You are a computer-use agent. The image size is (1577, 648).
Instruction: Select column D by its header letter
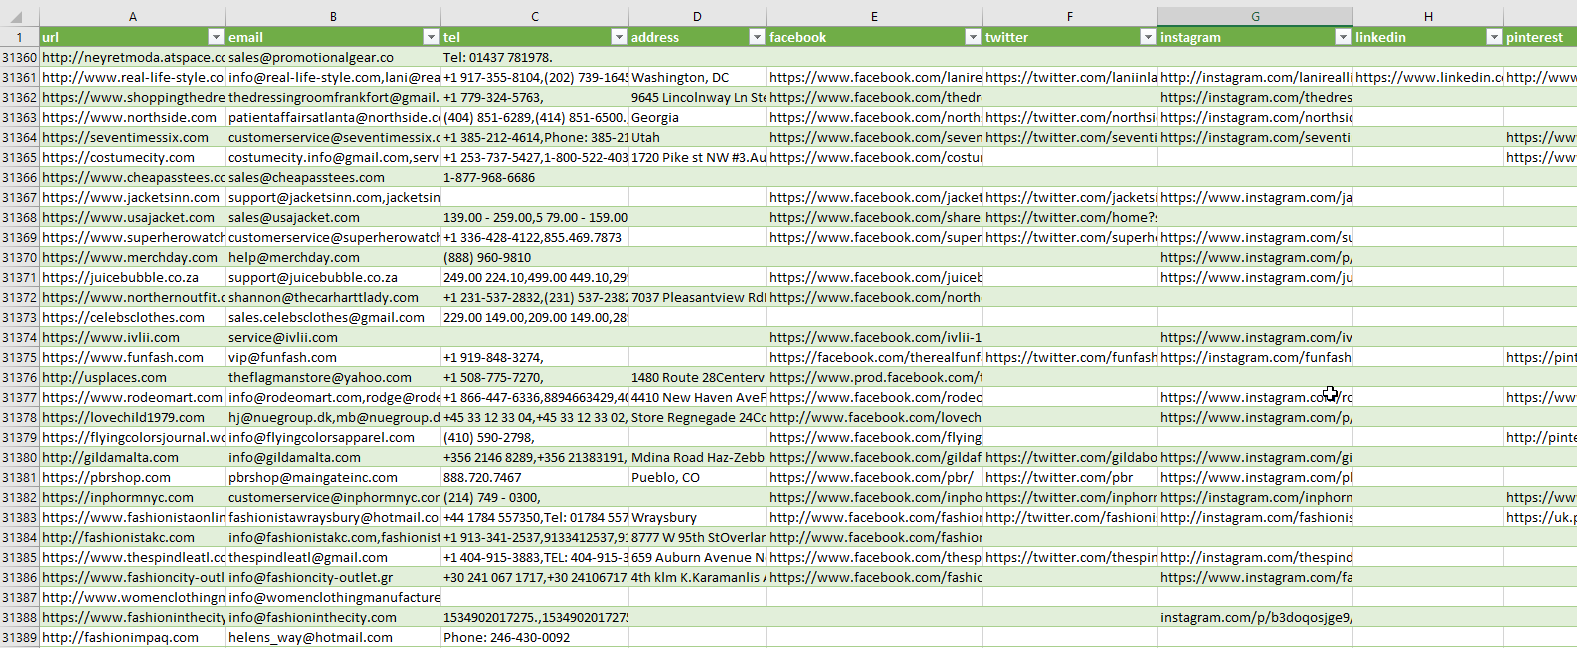click(698, 17)
